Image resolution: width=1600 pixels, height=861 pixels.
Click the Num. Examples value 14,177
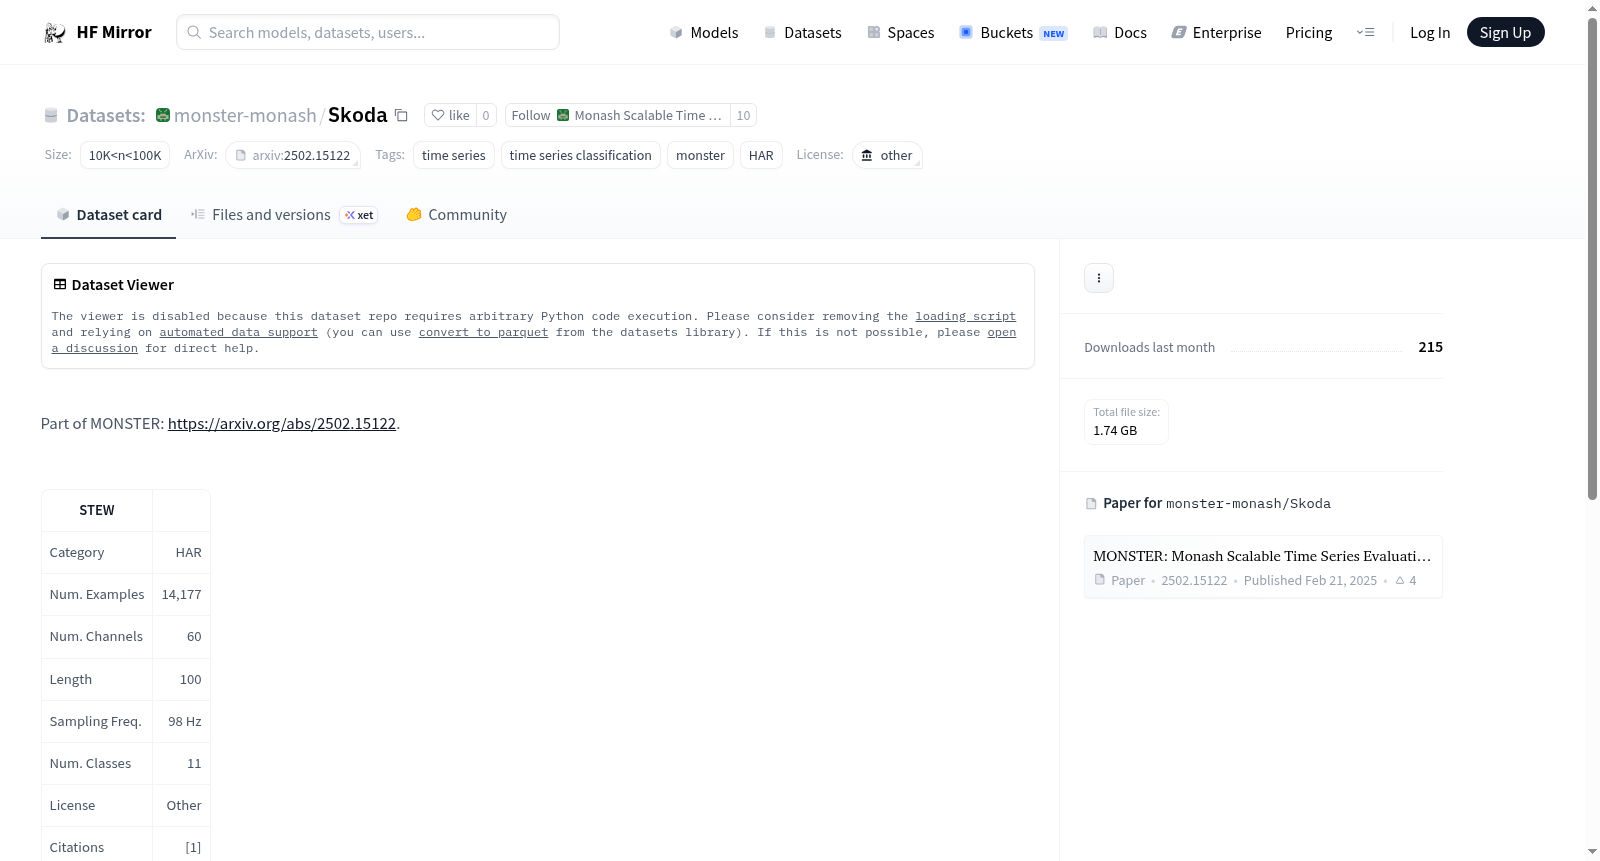[x=182, y=594]
